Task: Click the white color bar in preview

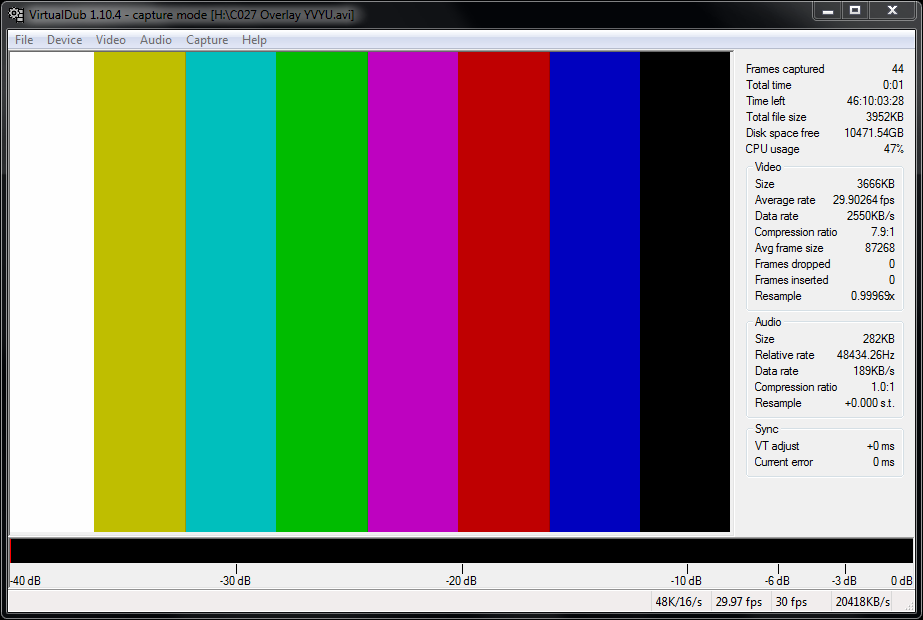Action: 52,292
